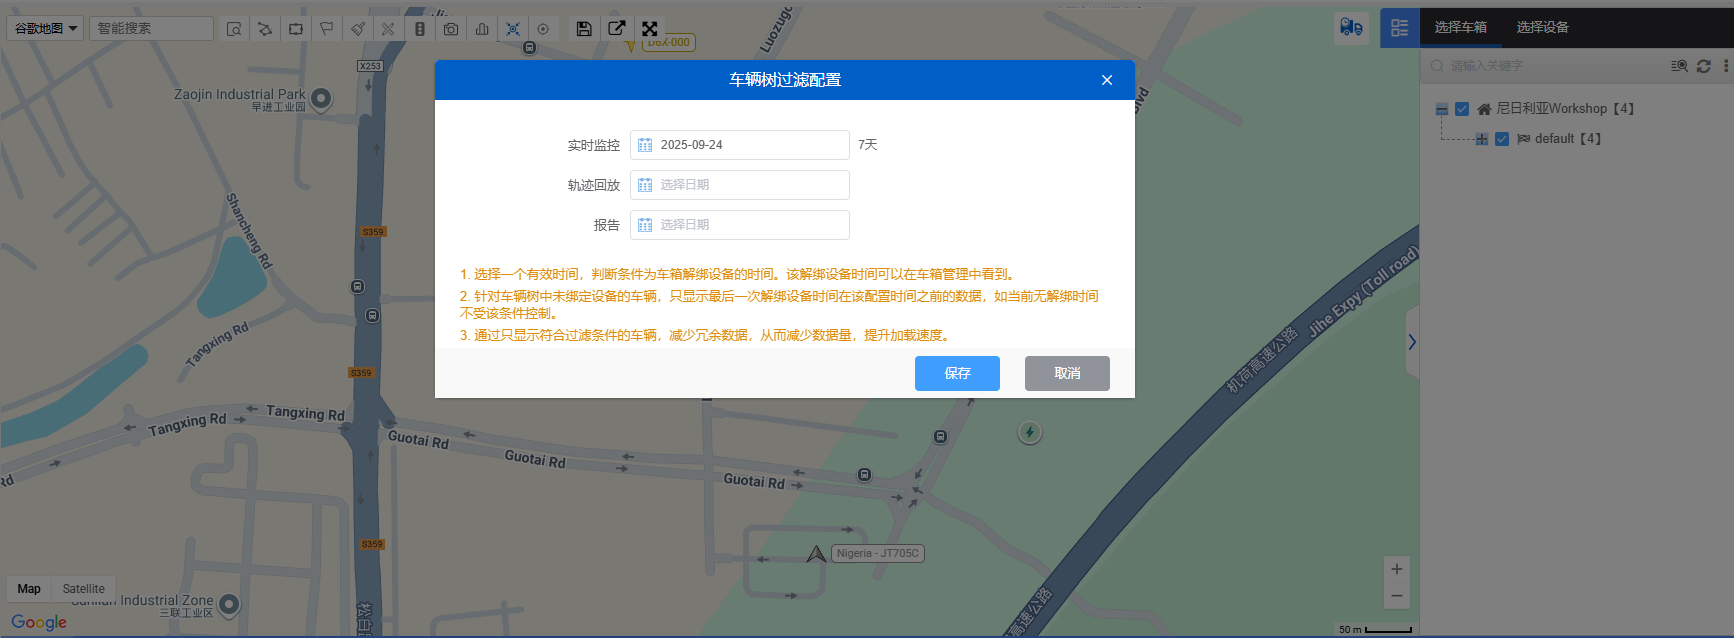
Task: Click the refresh icon in vehicle panel
Action: pyautogui.click(x=1704, y=66)
